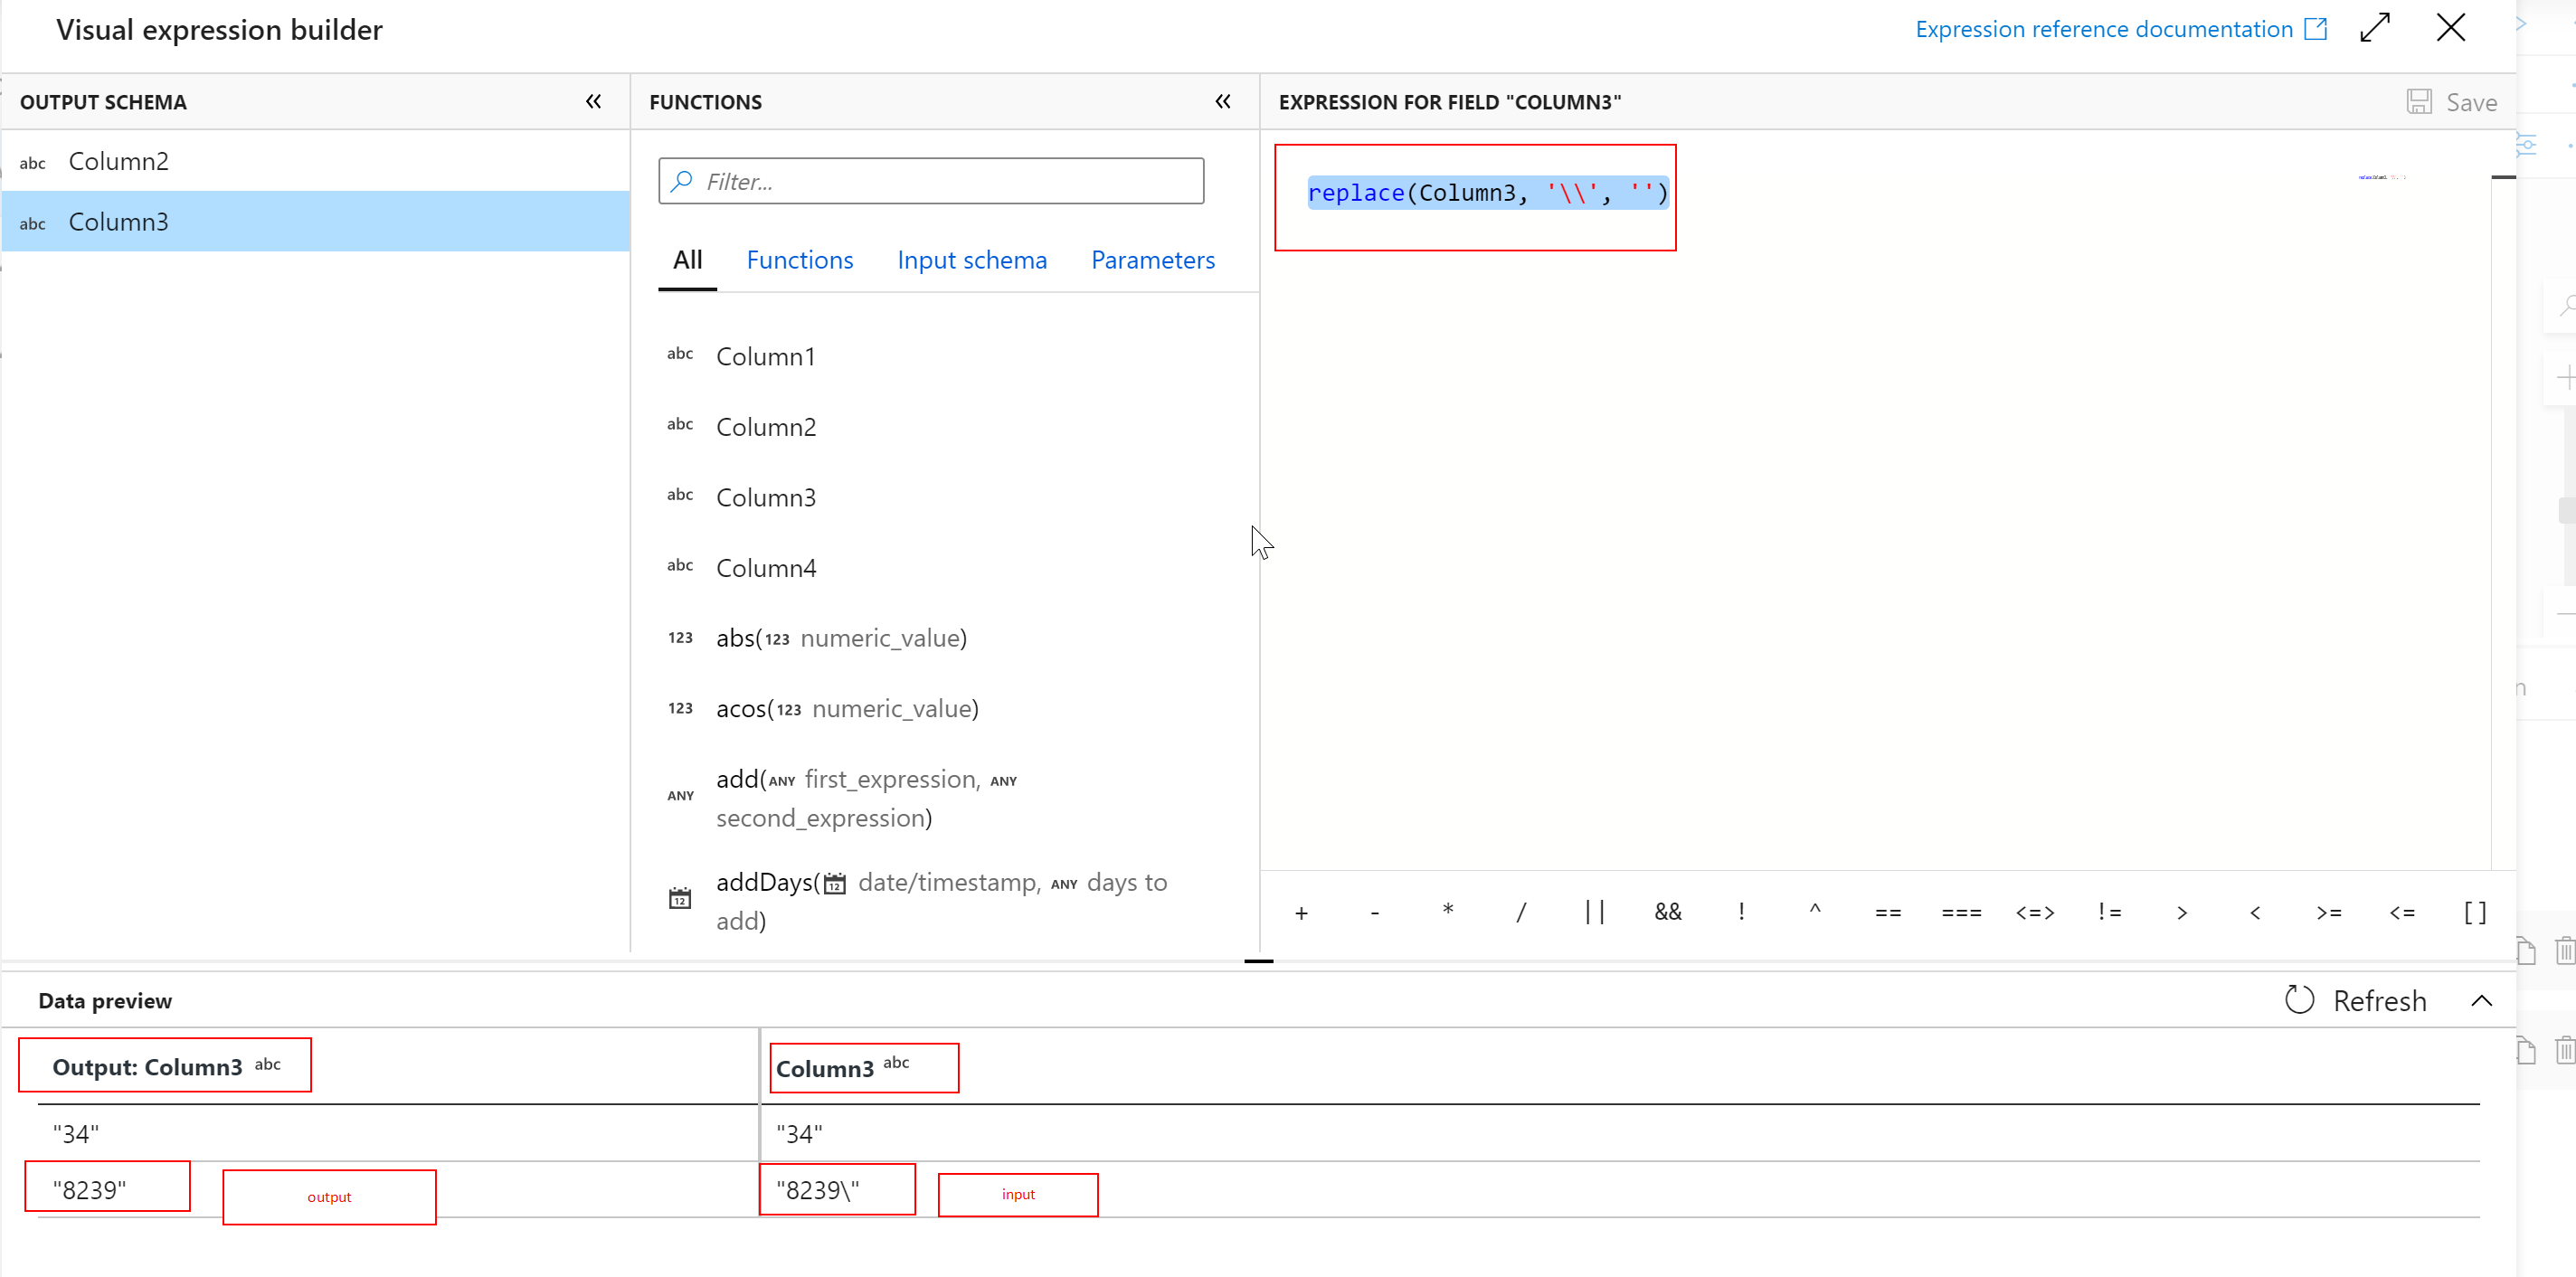This screenshot has width=2576, height=1277.
Task: Switch to the Functions tab
Action: [x=800, y=260]
